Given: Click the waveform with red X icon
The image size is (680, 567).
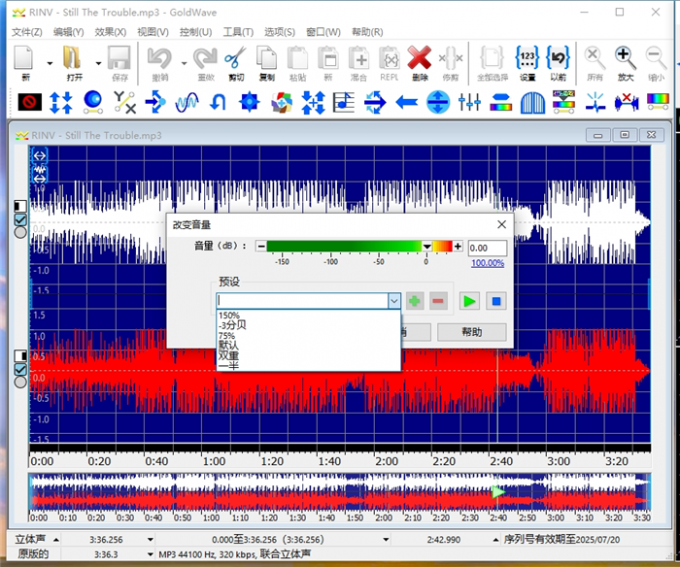Looking at the screenshot, I should click(626, 102).
